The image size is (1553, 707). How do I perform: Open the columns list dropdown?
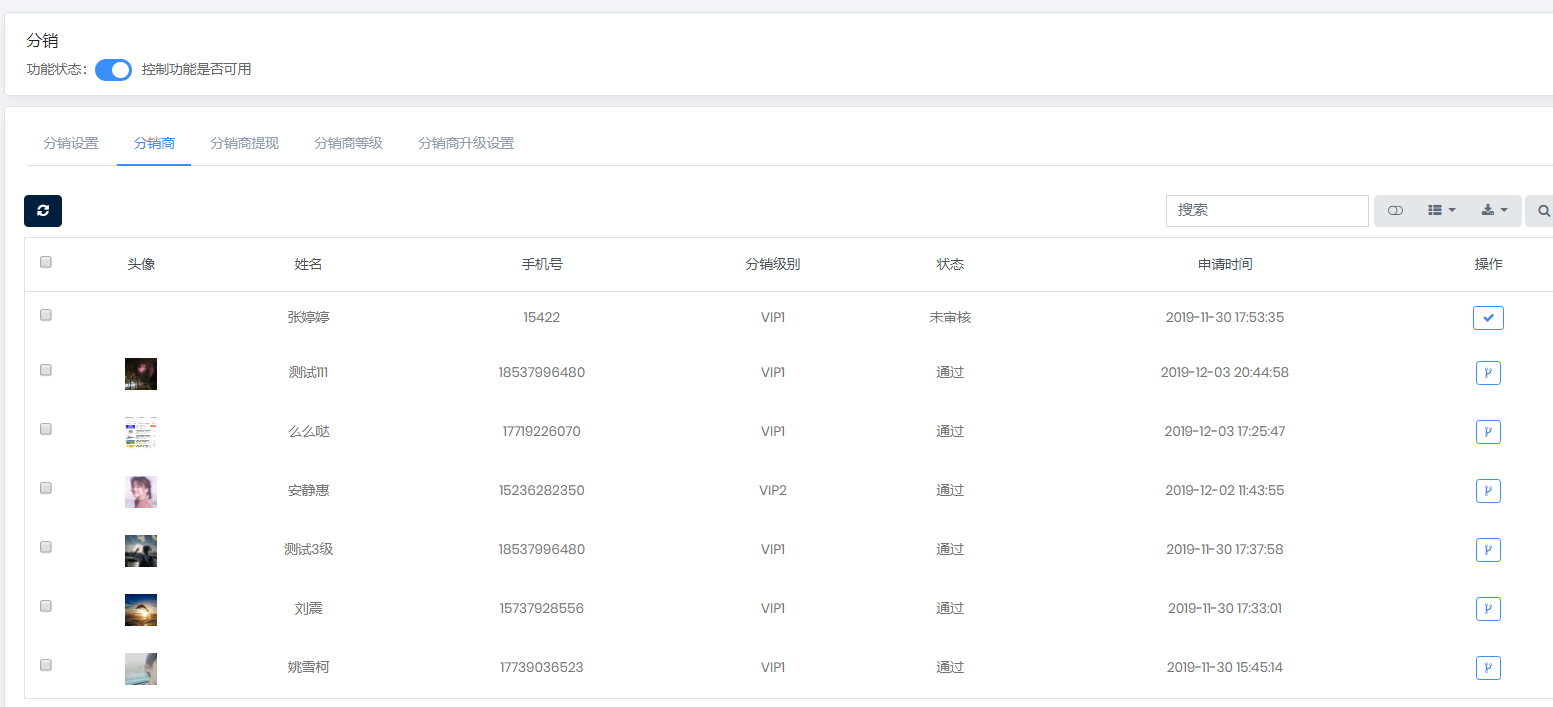click(x=1441, y=211)
